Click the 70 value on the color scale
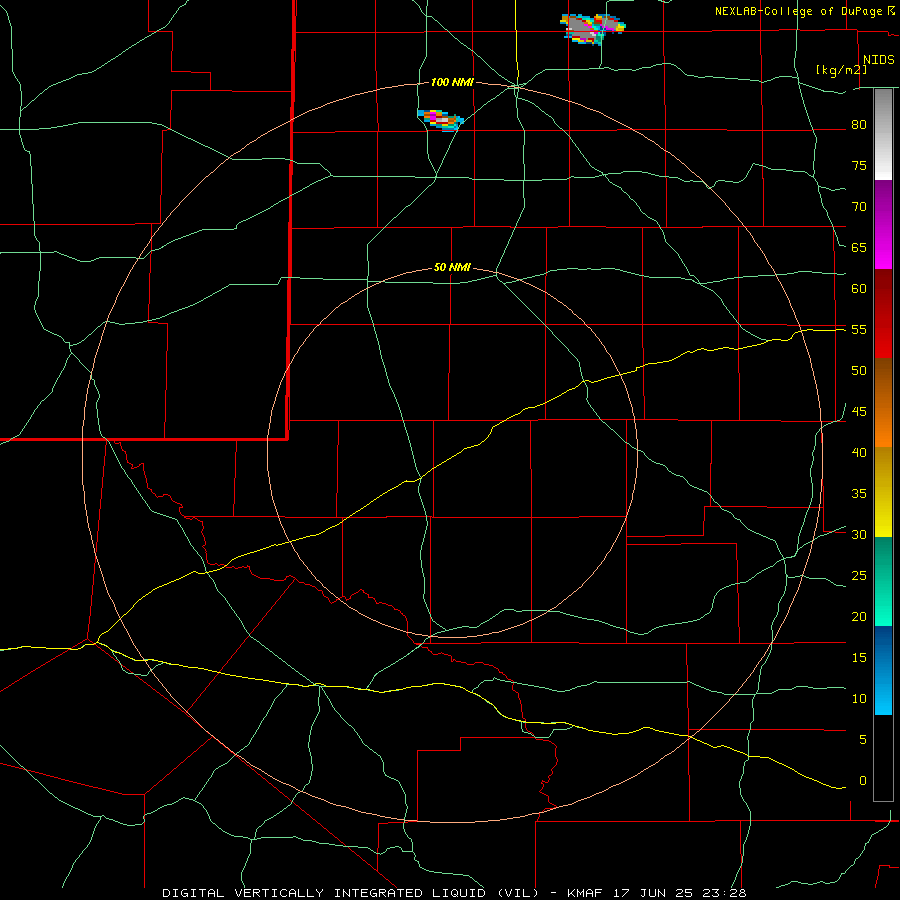900x900 pixels. point(859,207)
